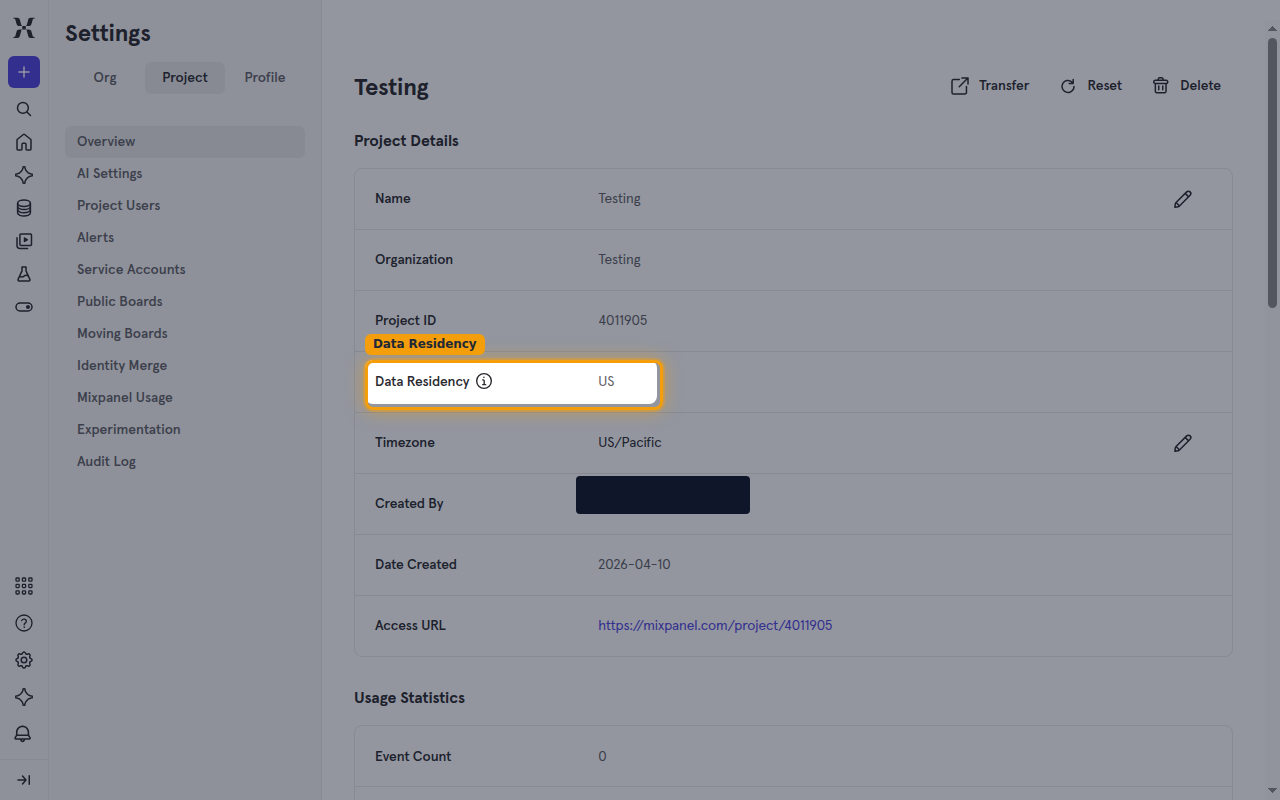Click the page vertical scrollbar

tap(1272, 172)
